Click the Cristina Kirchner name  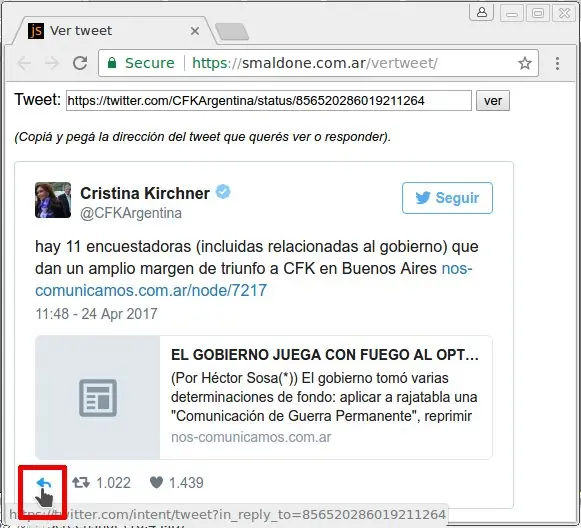(145, 193)
